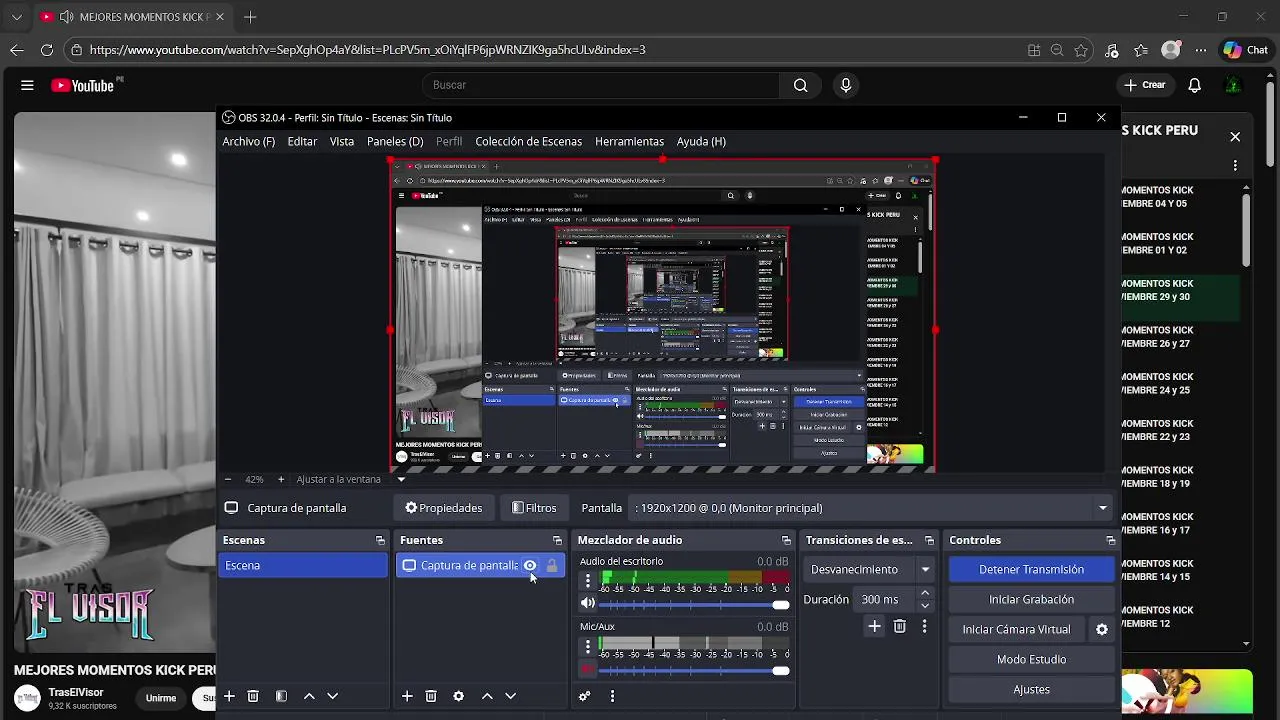Delete the configurable transition
The width and height of the screenshot is (1280, 720).
point(900,626)
